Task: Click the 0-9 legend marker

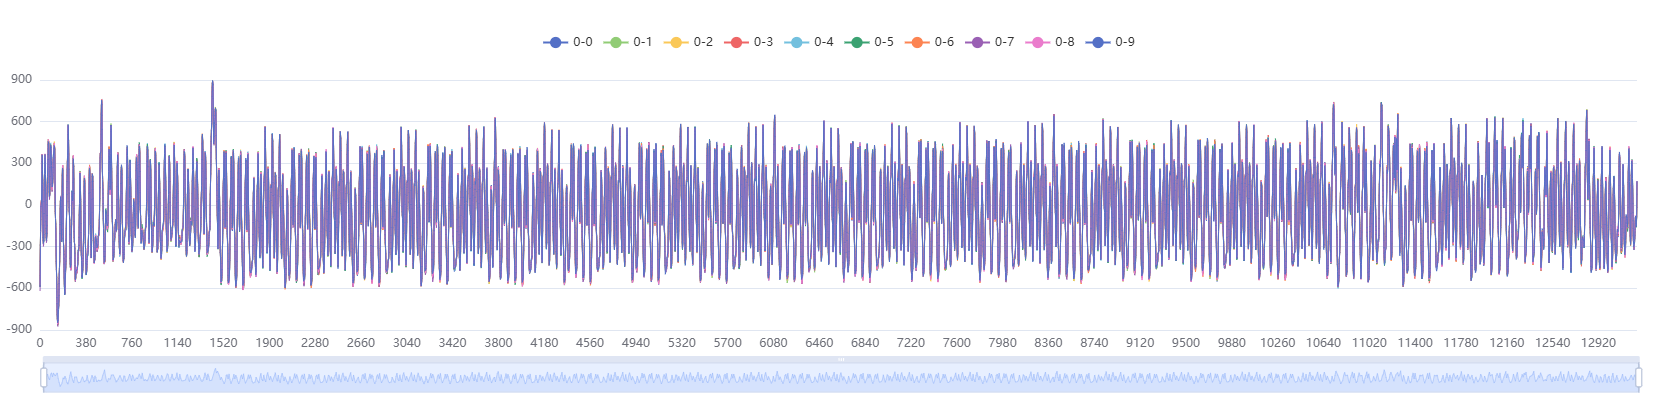Action: [x=1098, y=42]
